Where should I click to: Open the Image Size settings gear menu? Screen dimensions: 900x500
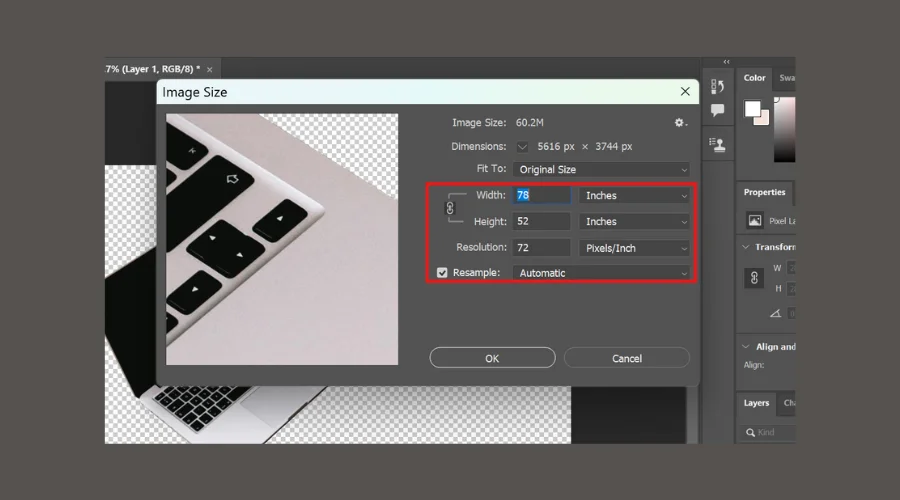(x=680, y=123)
